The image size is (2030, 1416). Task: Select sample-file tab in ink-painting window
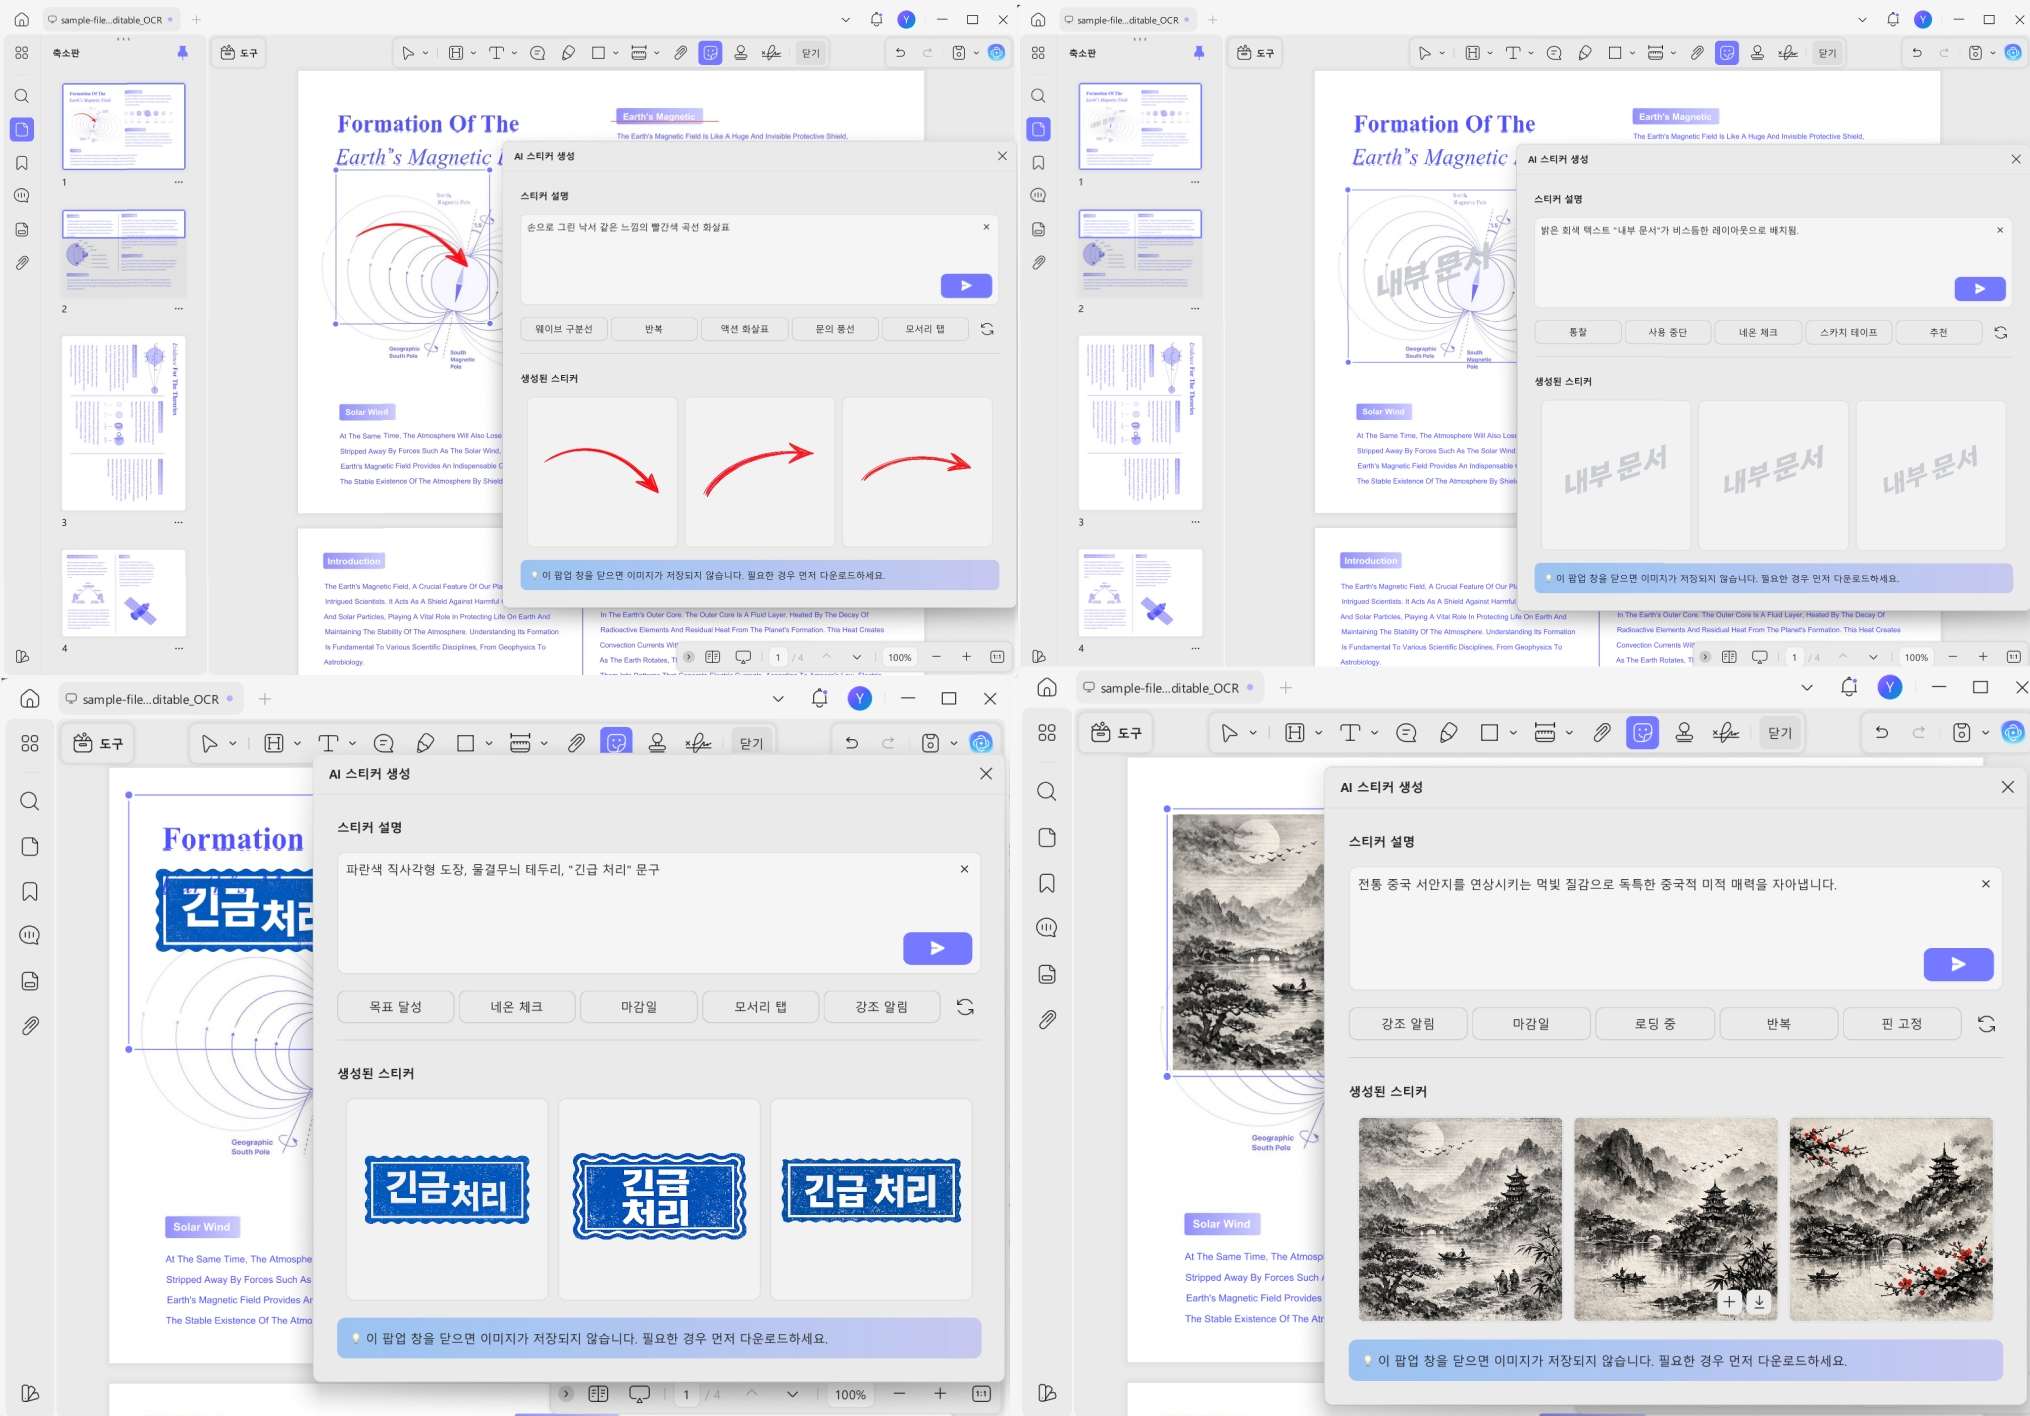(1168, 688)
